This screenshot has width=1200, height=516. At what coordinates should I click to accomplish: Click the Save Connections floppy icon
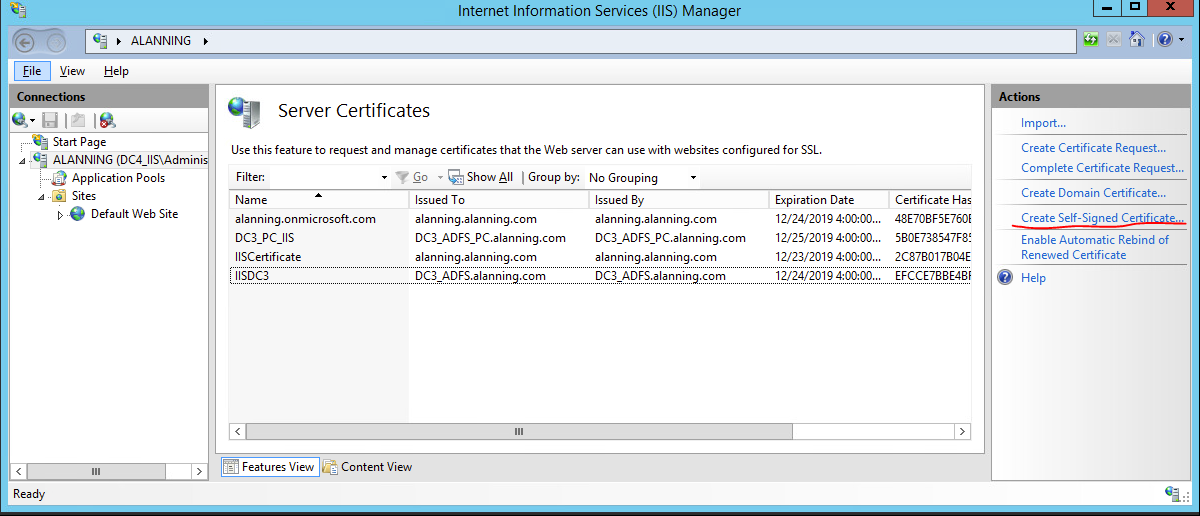(x=49, y=119)
